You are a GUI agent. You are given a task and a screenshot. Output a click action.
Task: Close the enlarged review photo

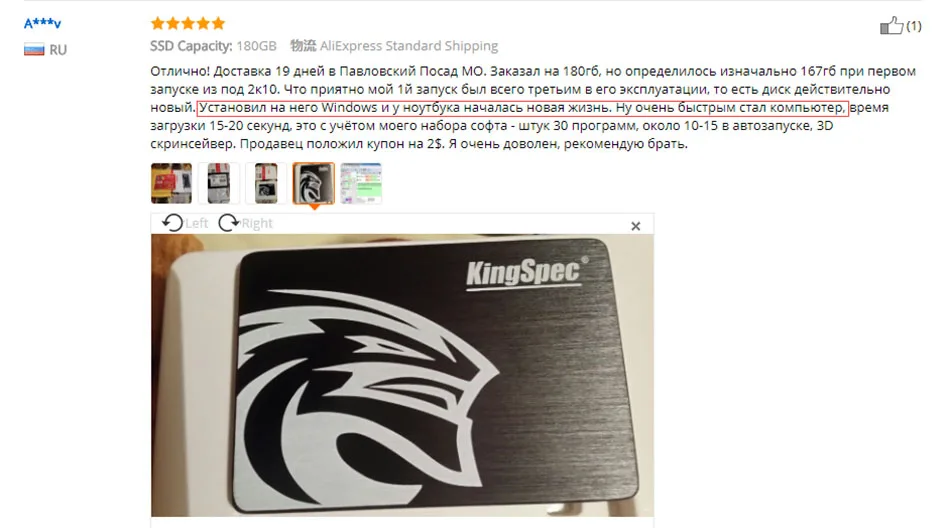pyautogui.click(x=636, y=226)
